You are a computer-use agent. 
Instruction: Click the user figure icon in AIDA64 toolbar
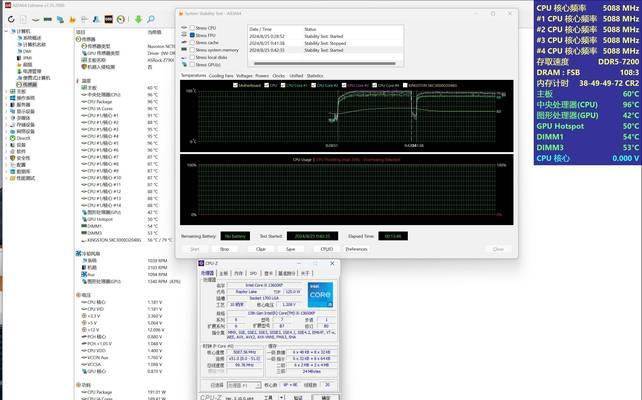[96, 19]
